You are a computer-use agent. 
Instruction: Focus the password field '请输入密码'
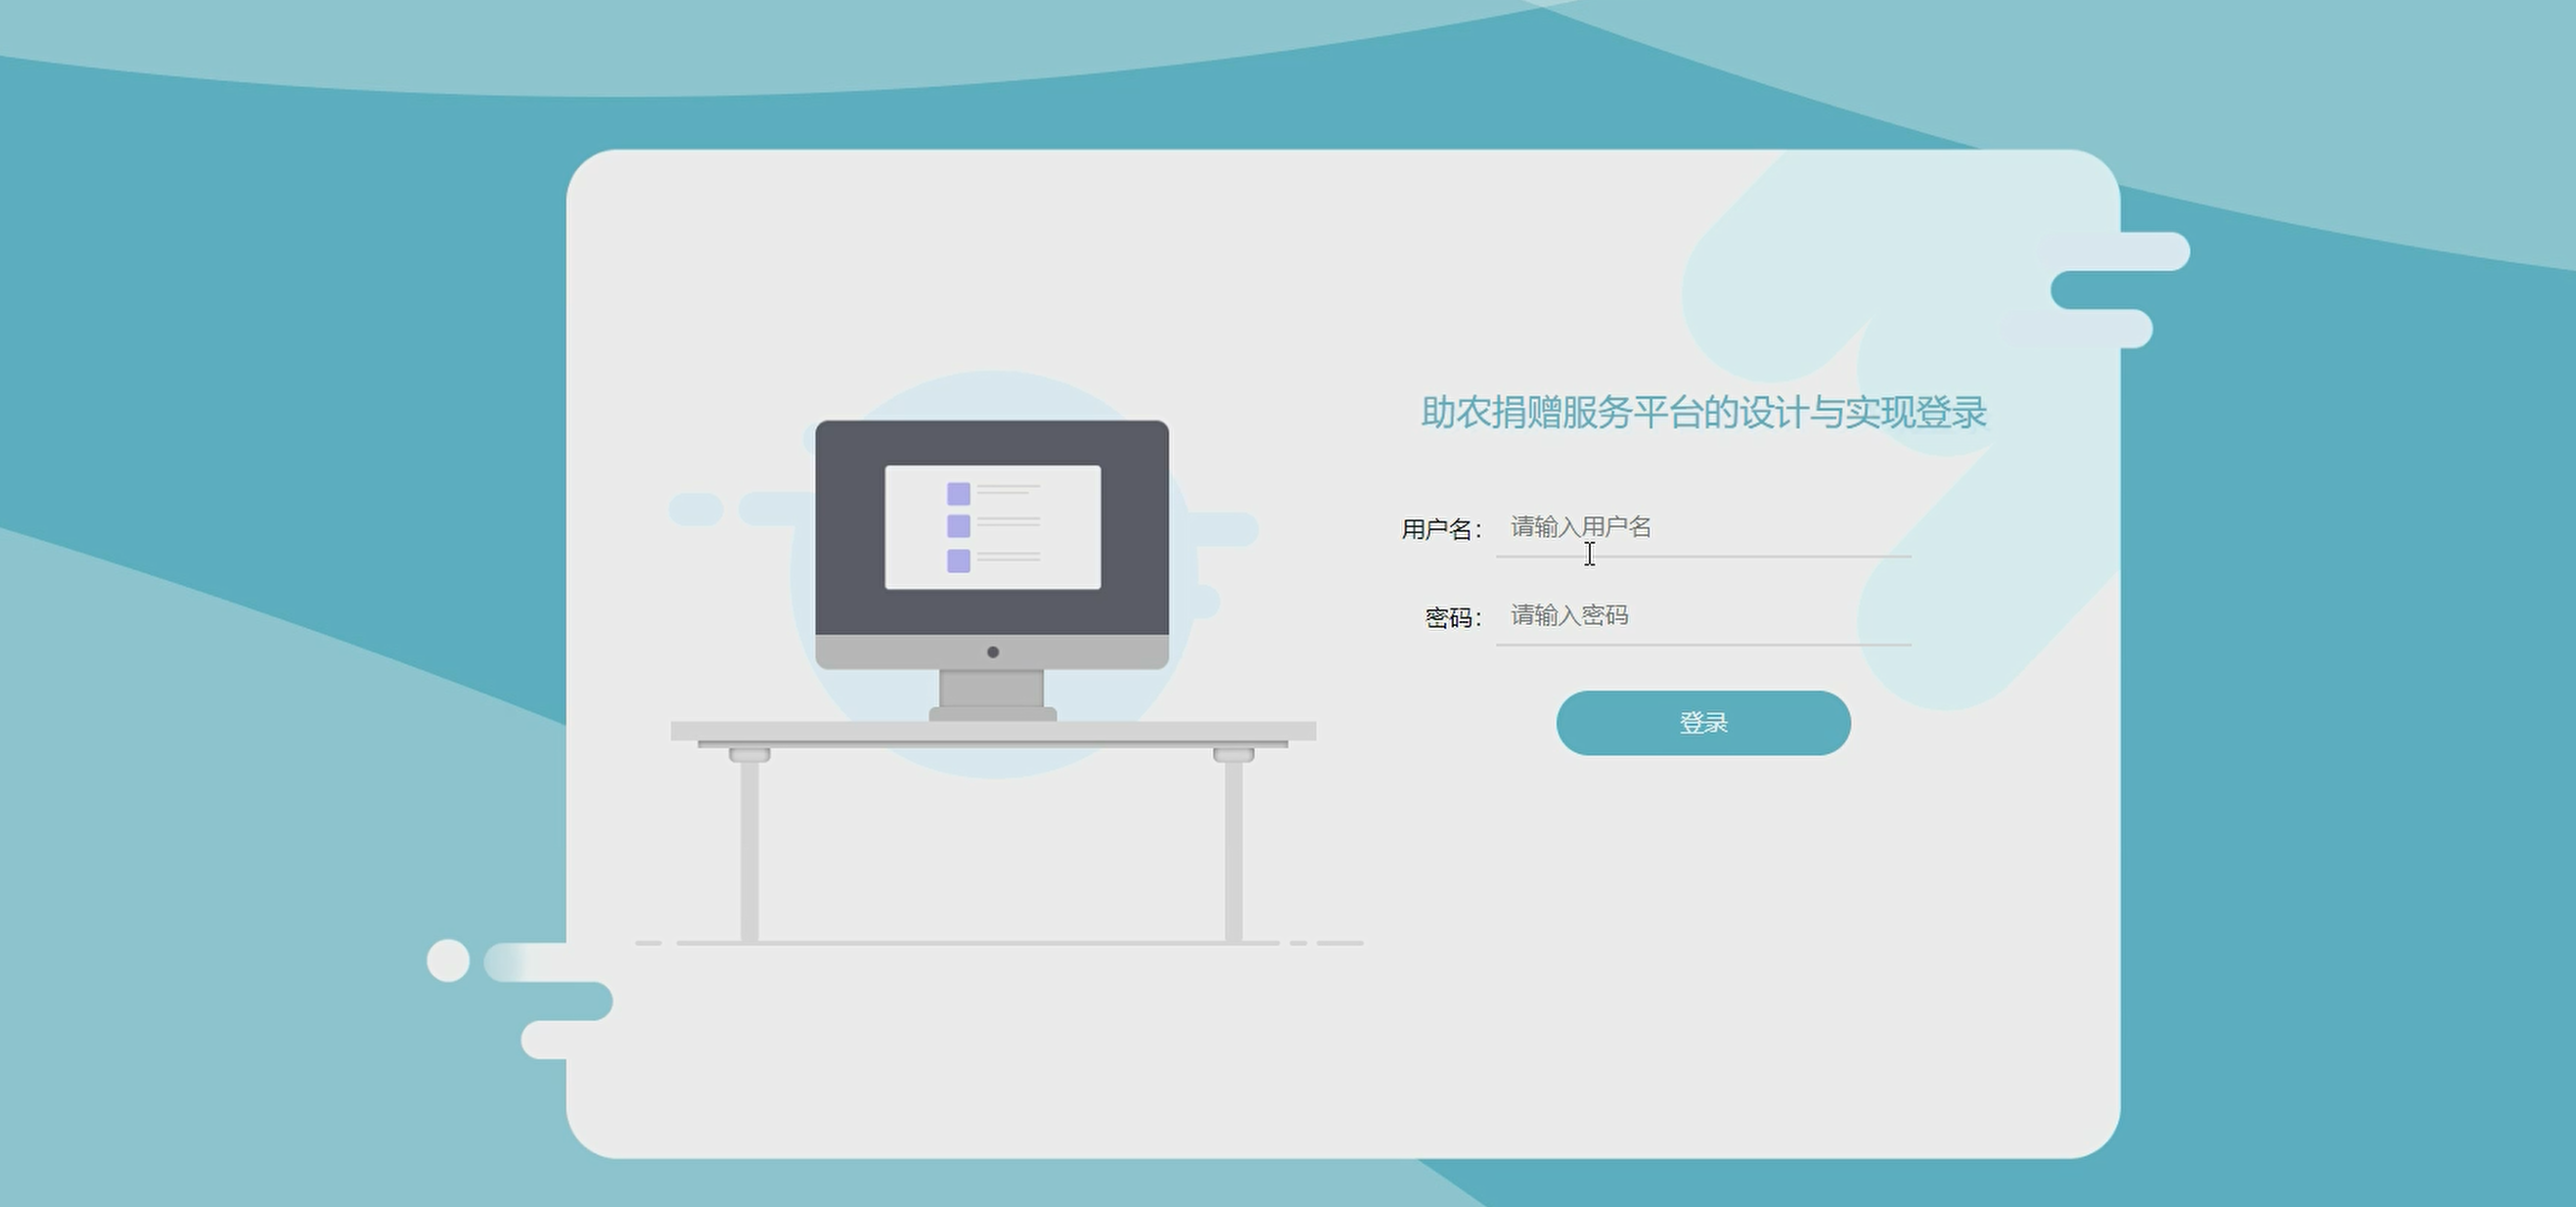coord(1703,616)
